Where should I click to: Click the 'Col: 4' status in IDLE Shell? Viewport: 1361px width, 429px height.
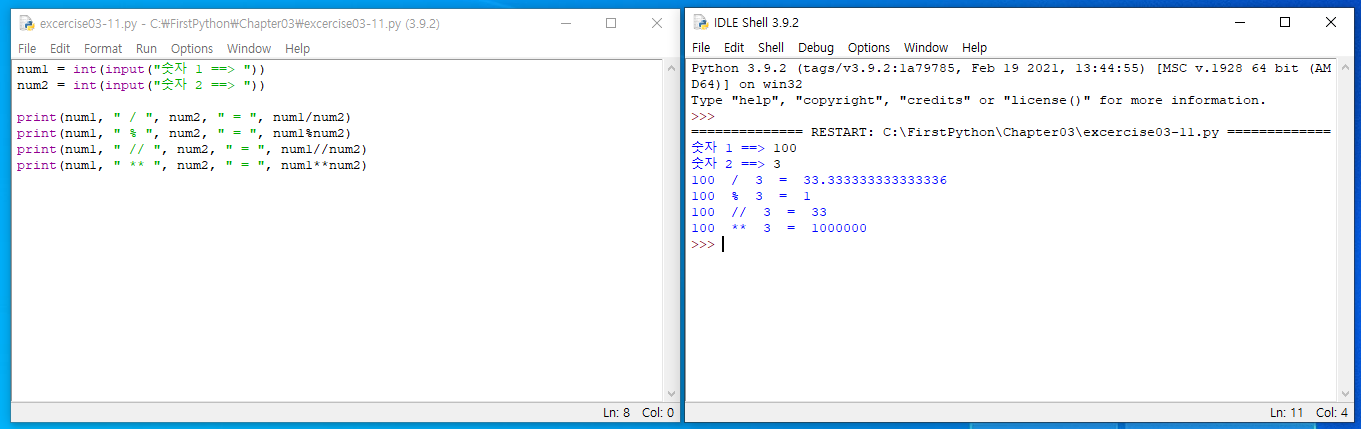(x=1332, y=412)
